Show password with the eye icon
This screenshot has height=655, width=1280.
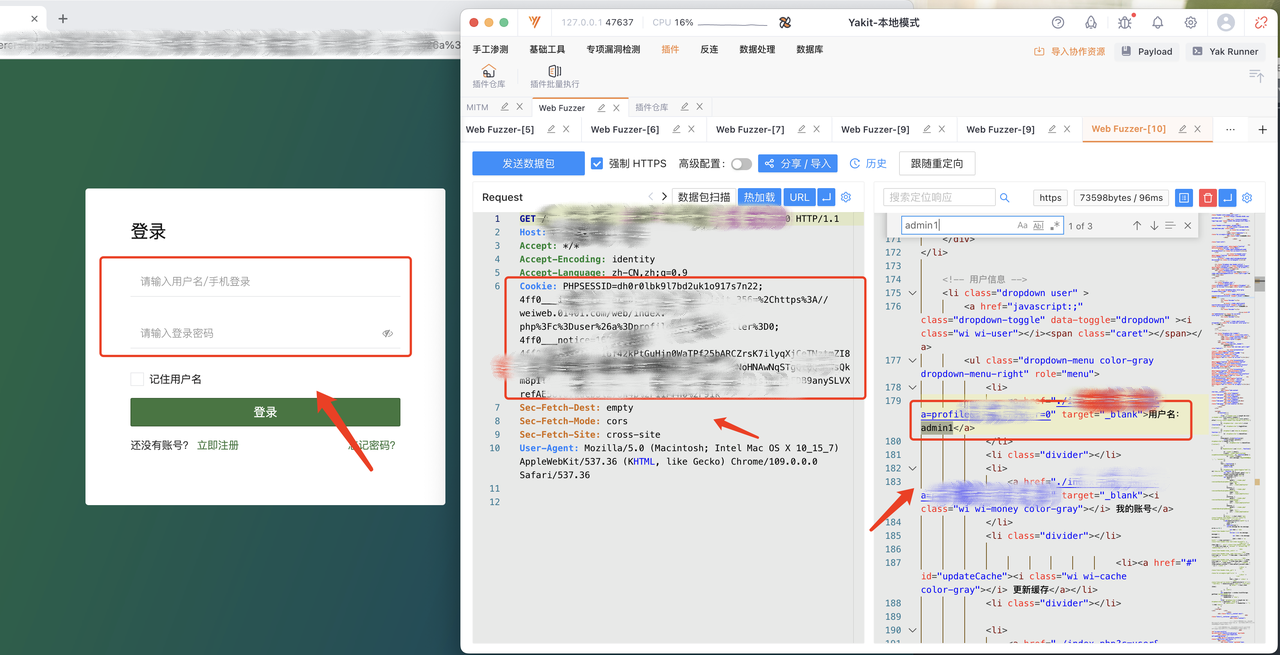point(387,333)
